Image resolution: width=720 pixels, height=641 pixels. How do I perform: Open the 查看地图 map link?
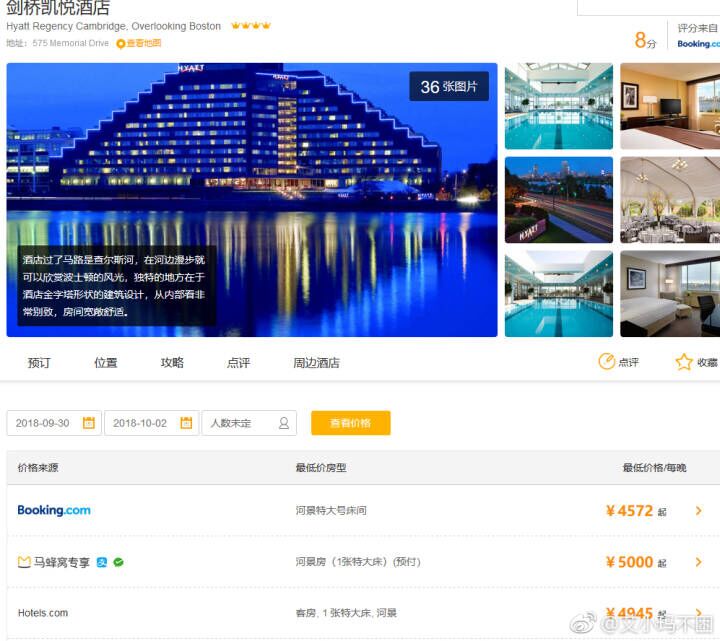pos(144,43)
